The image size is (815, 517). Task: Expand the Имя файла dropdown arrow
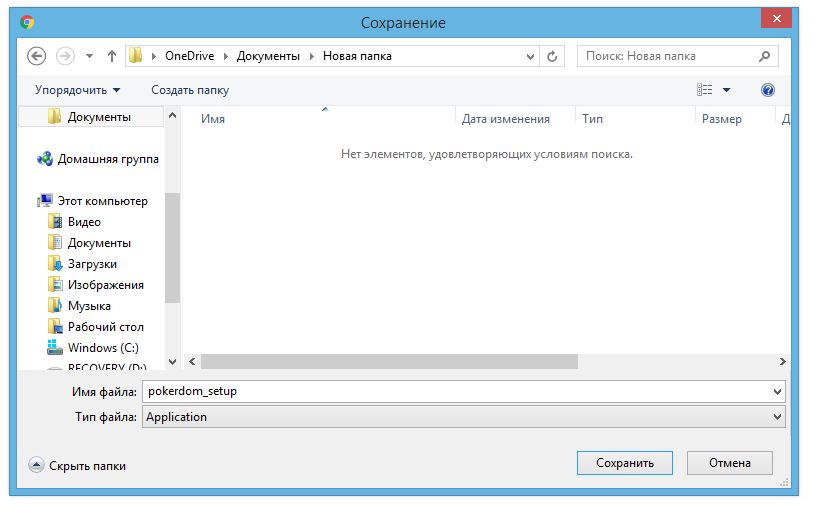coord(778,391)
